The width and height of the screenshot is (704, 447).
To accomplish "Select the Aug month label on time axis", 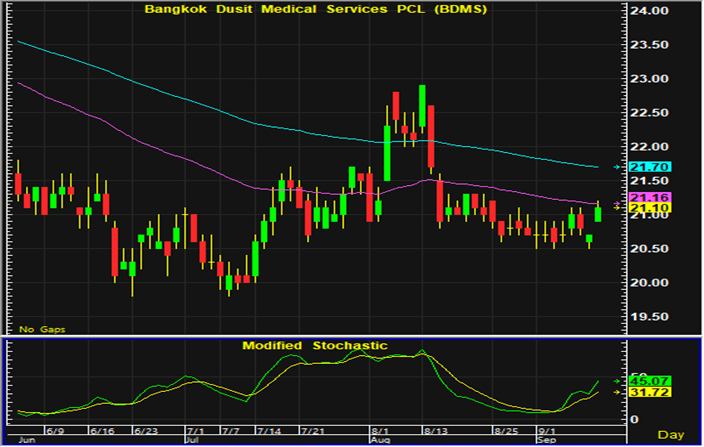I will (380, 439).
